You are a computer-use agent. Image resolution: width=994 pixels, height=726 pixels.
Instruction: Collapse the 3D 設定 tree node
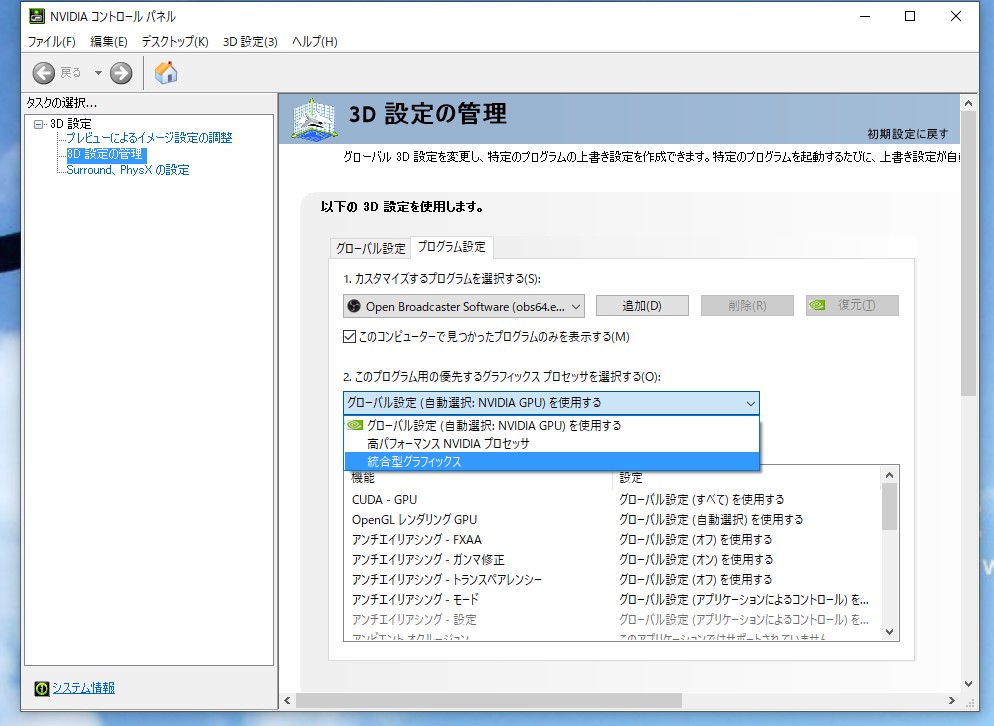(39, 124)
